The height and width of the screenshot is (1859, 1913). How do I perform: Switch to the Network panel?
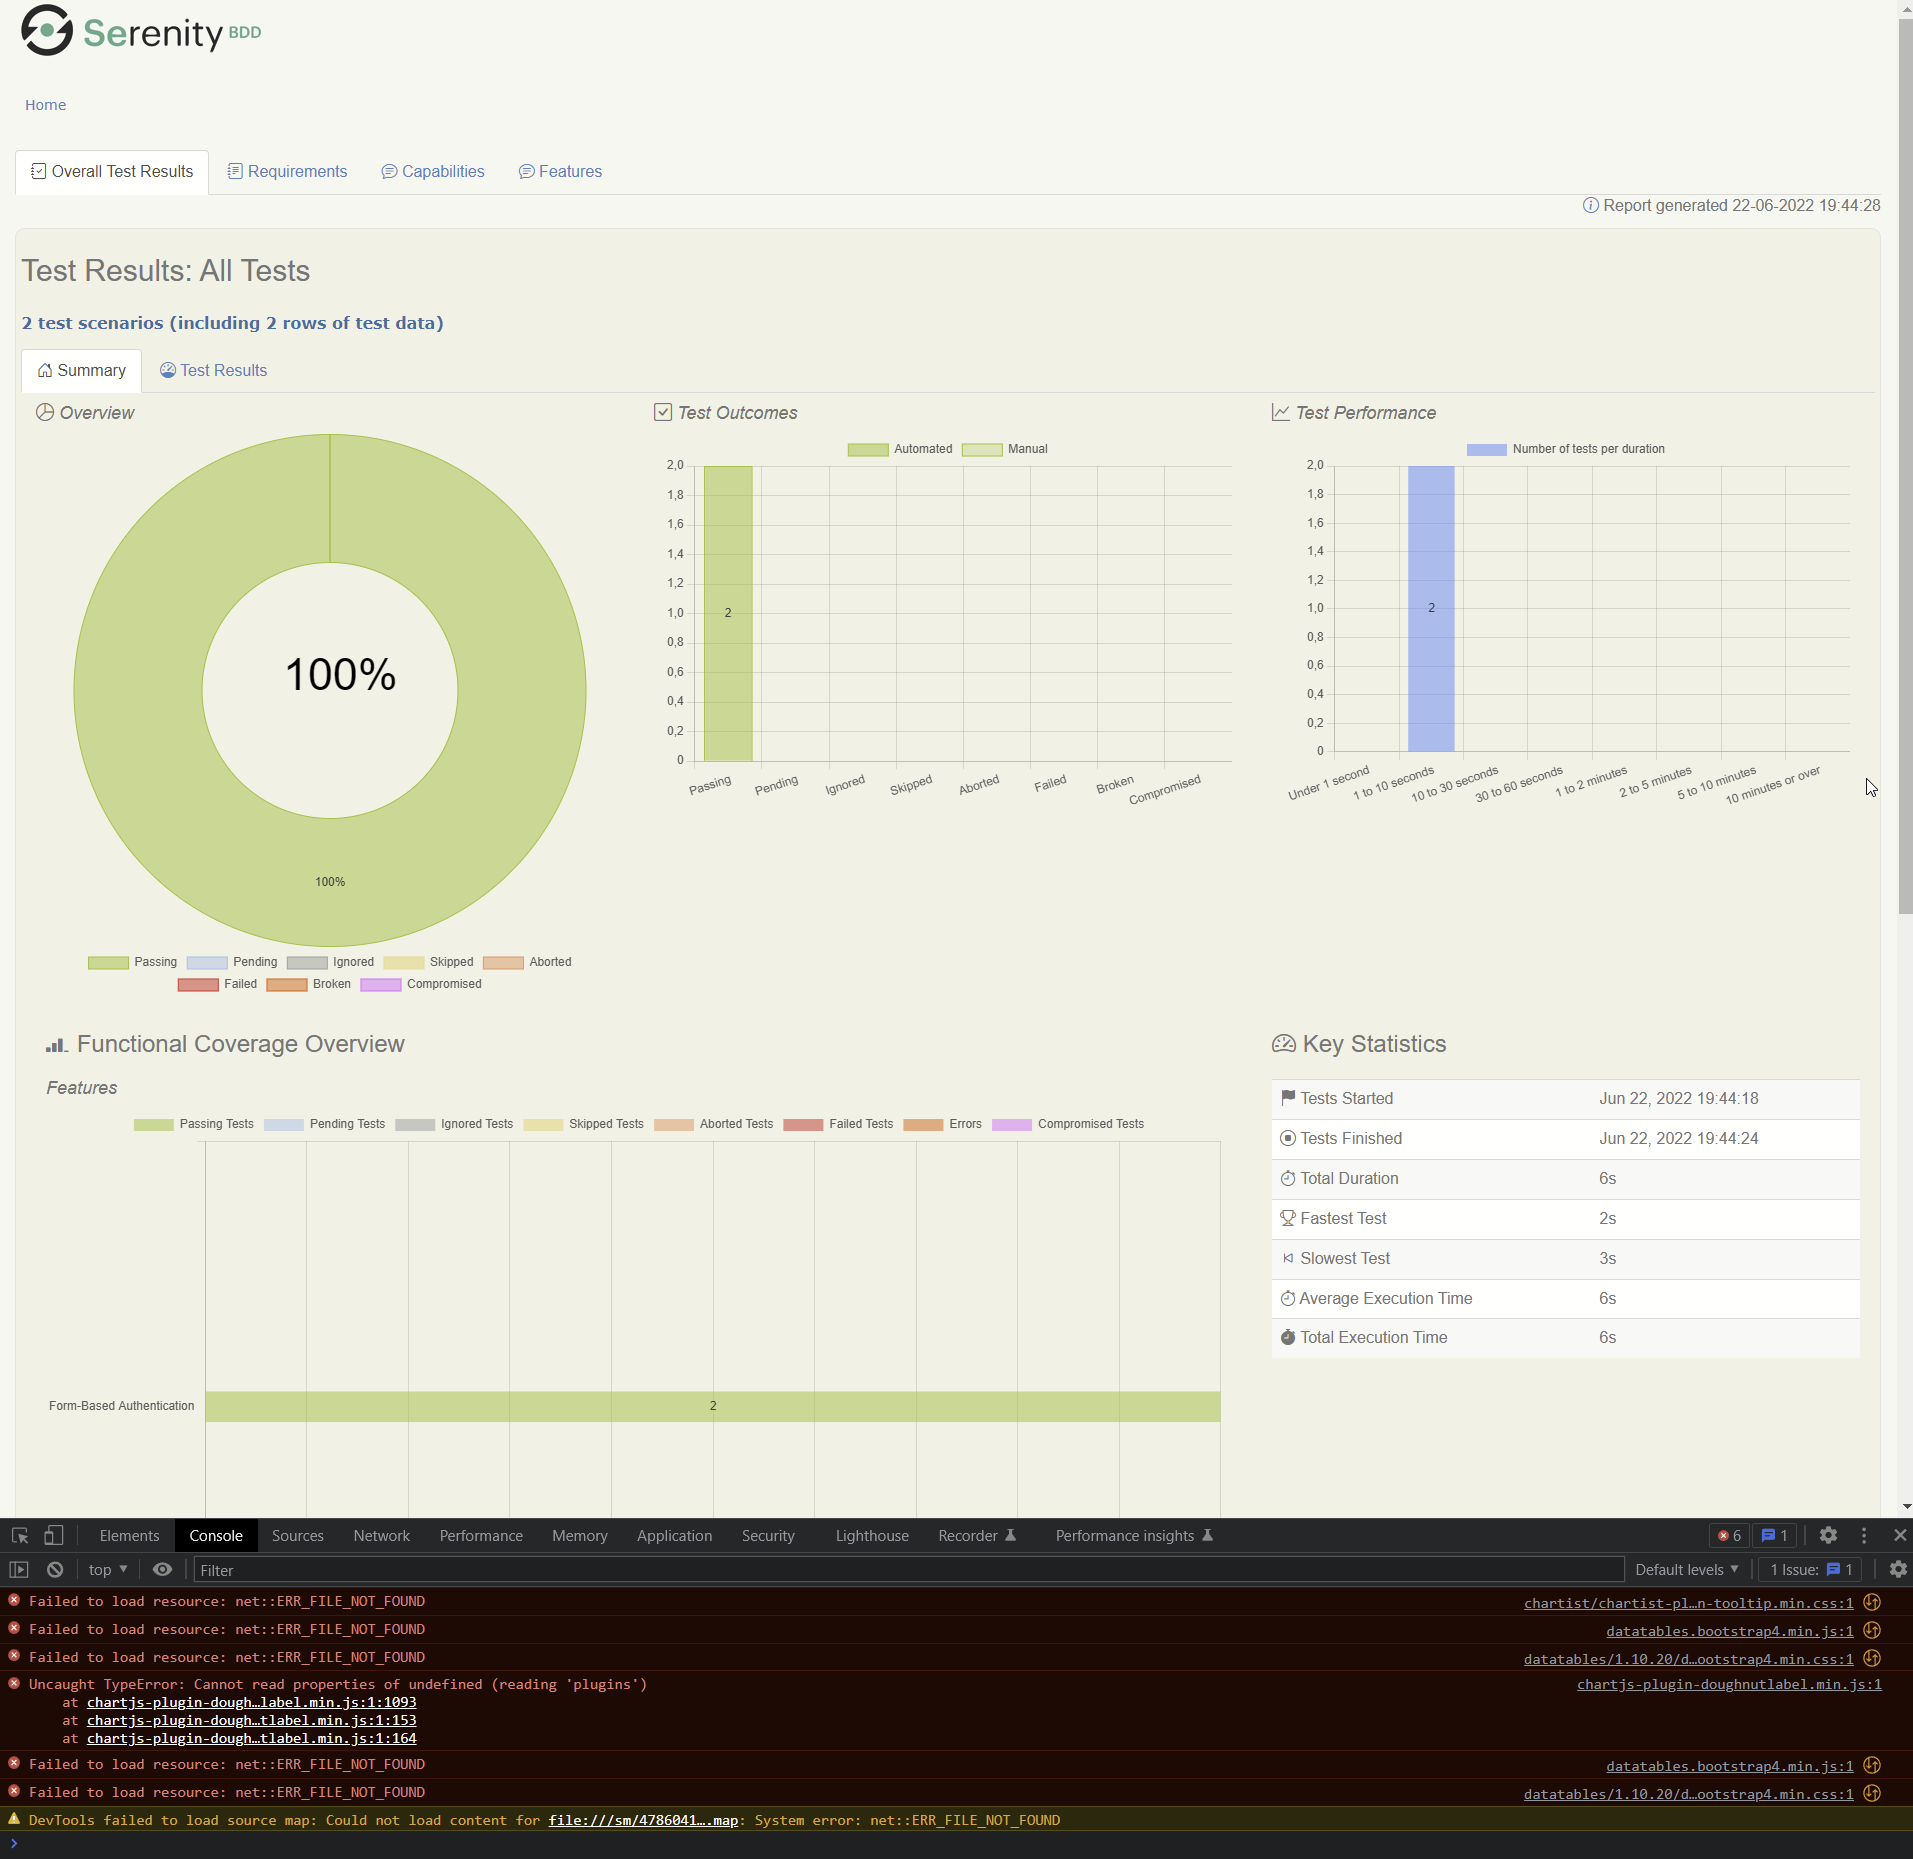click(x=381, y=1535)
